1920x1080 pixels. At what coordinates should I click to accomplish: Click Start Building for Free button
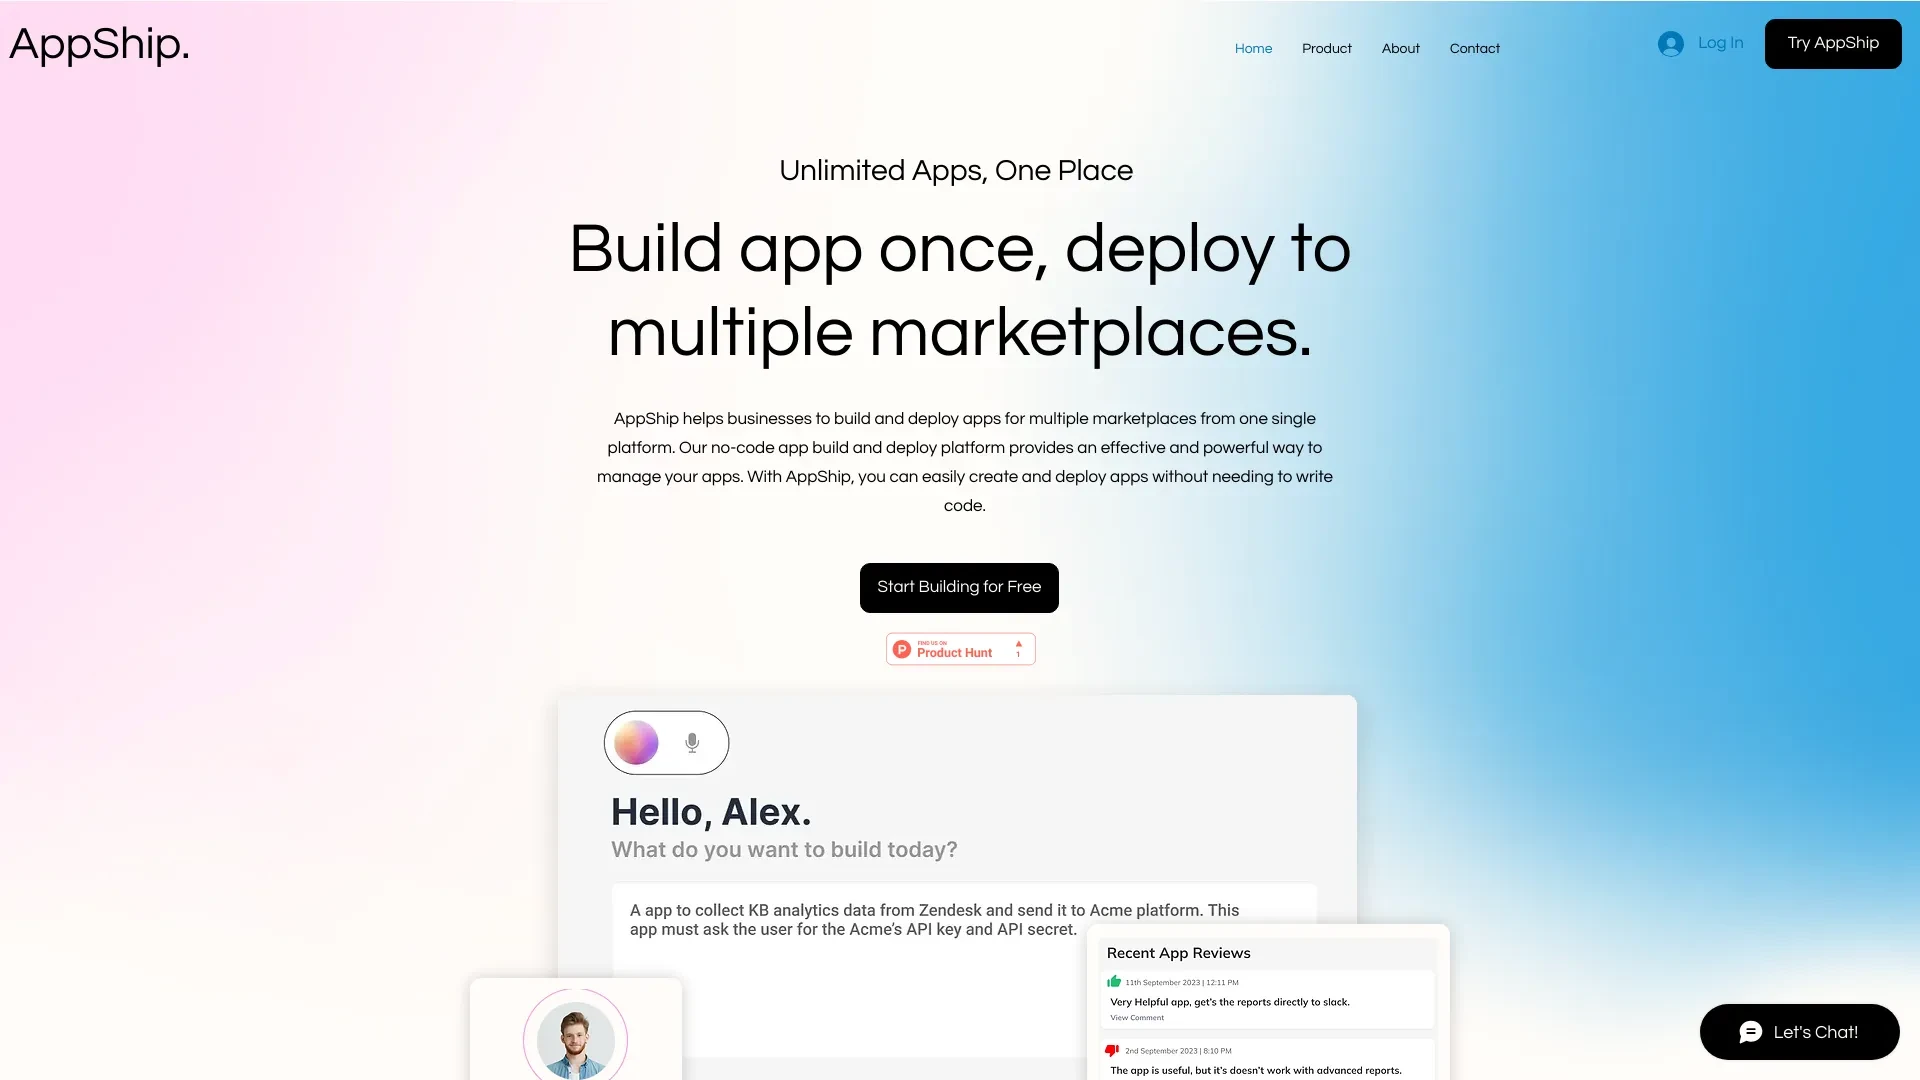[959, 587]
